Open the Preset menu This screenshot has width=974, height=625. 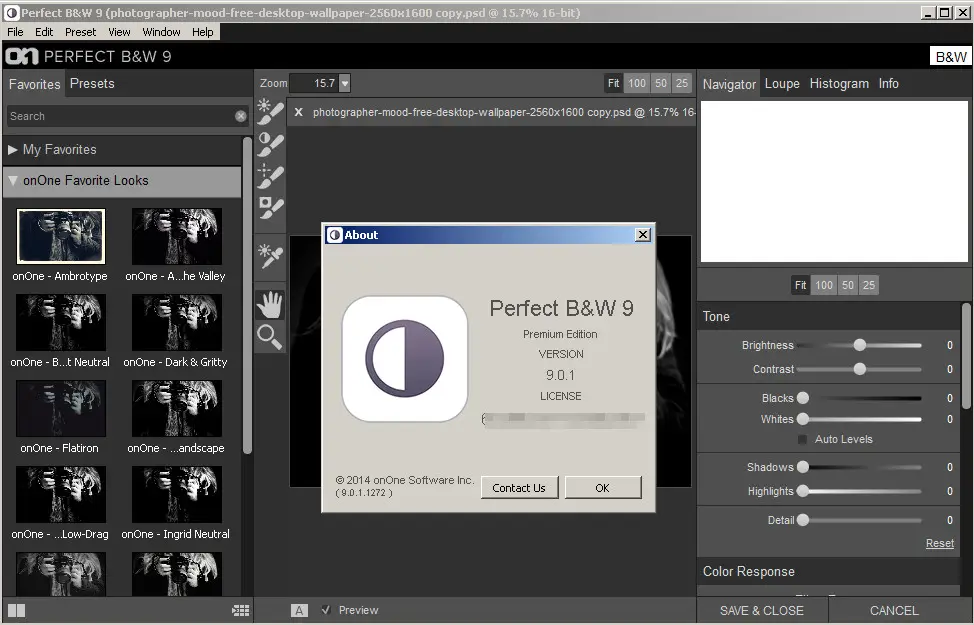80,32
